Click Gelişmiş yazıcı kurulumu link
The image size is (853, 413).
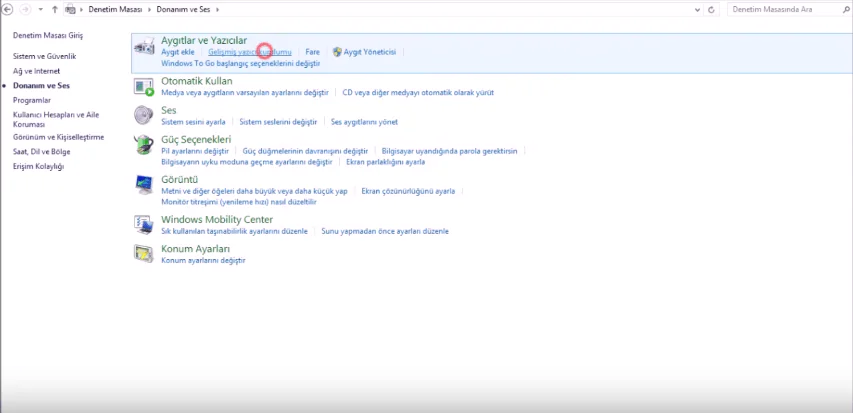click(x=250, y=52)
